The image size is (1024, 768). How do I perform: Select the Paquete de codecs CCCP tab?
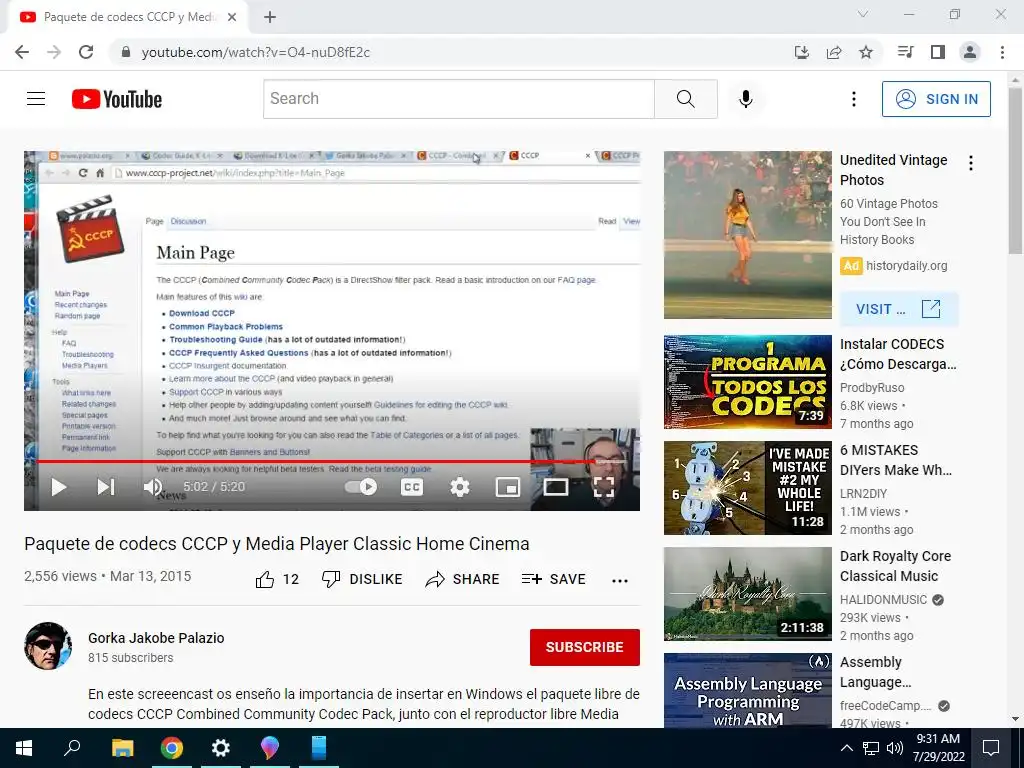pos(129,17)
